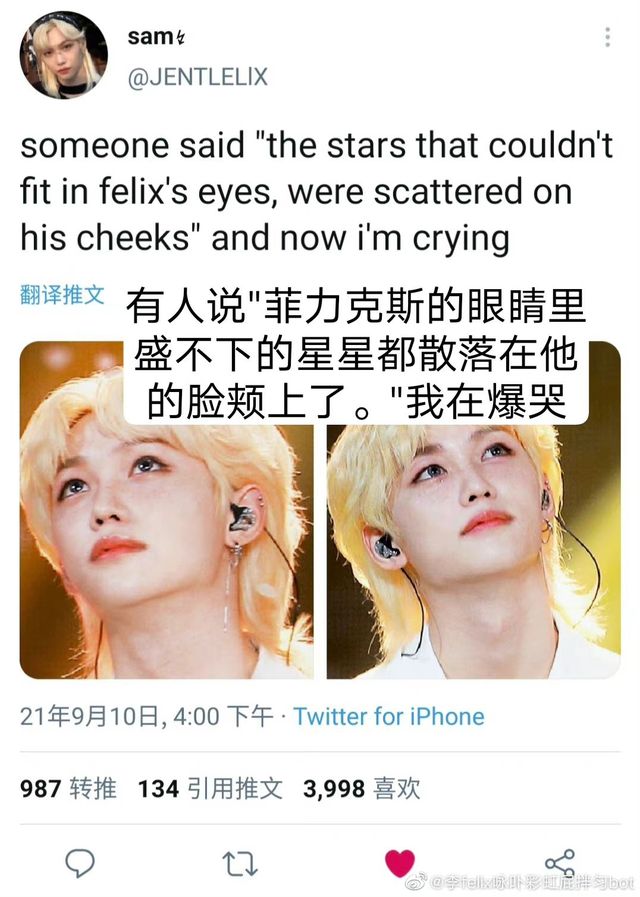Tap the reply speech bubble icon

(x=80, y=863)
